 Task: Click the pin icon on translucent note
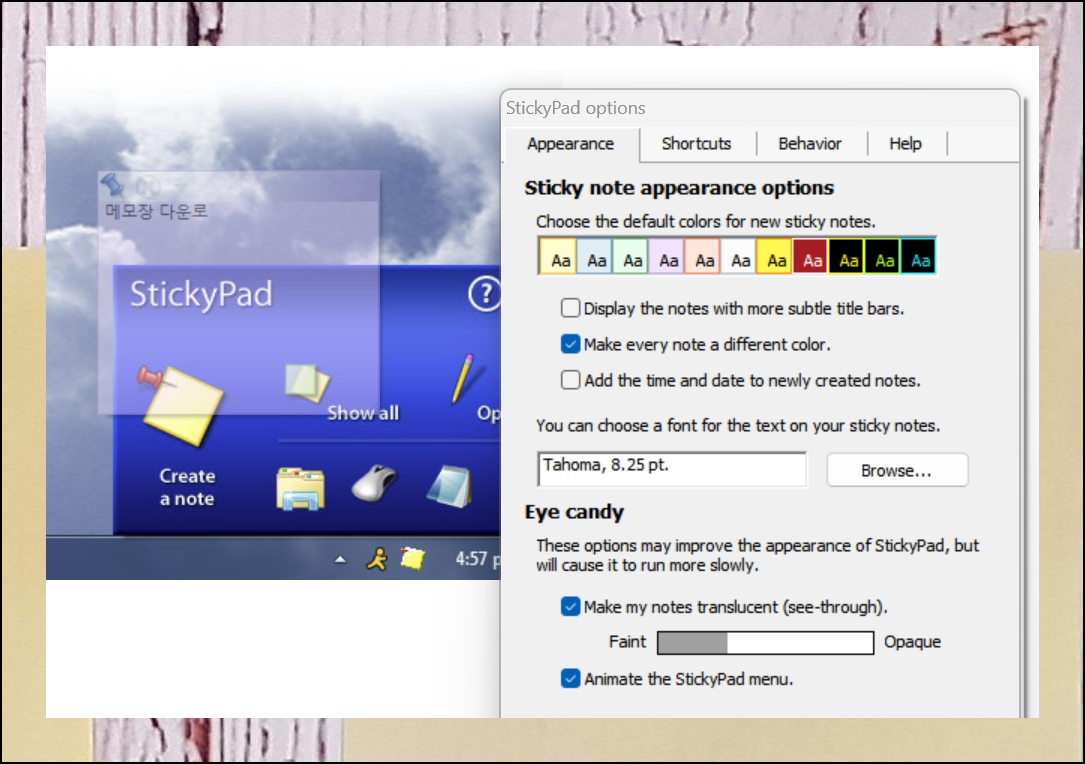pyautogui.click(x=113, y=185)
